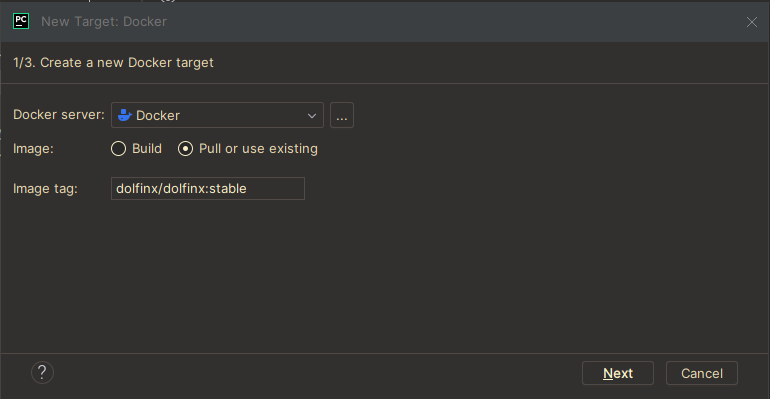
Task: Click the Docker whale icon in server combo
Action: click(125, 115)
